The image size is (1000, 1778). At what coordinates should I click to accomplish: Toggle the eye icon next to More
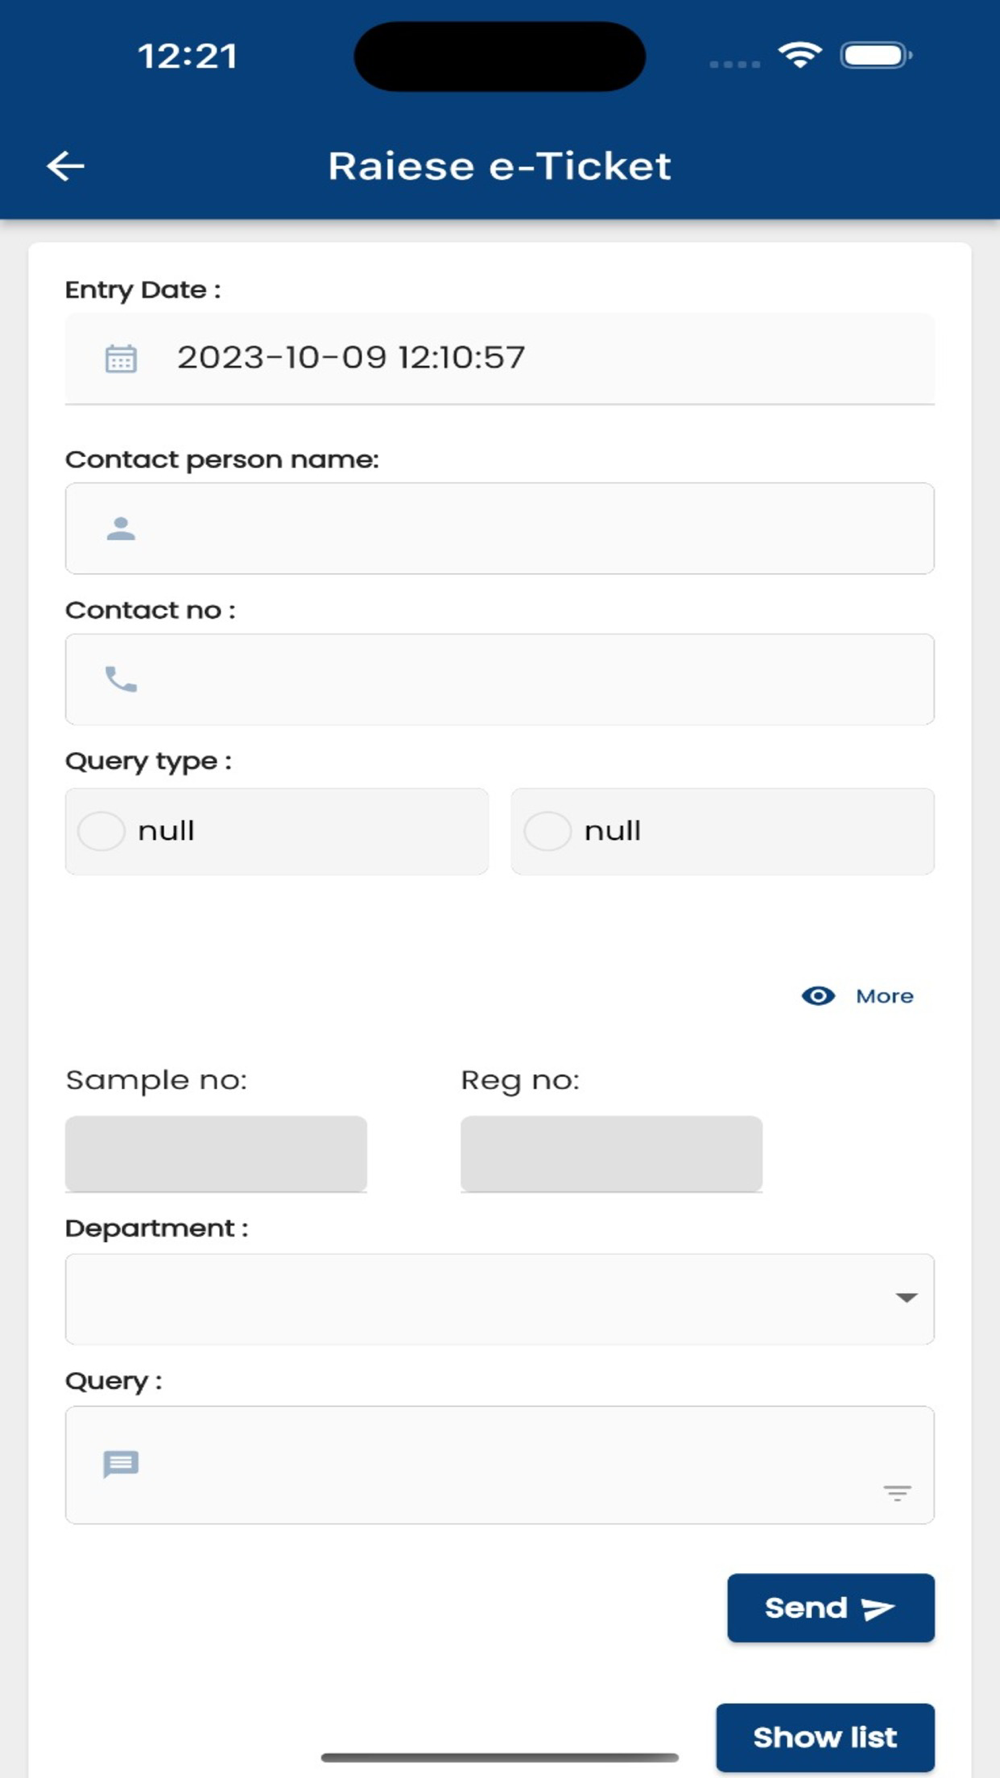[x=818, y=996]
